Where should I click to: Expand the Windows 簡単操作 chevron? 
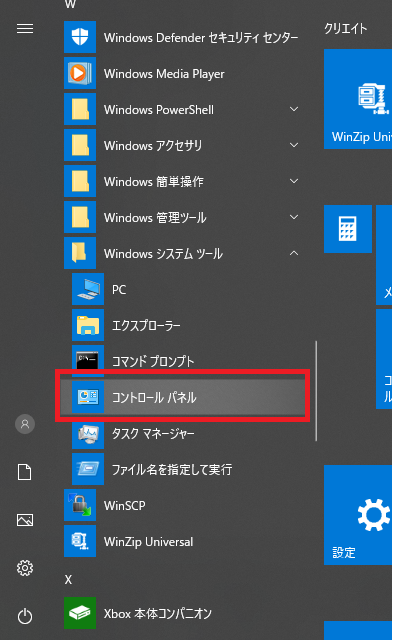tap(294, 181)
